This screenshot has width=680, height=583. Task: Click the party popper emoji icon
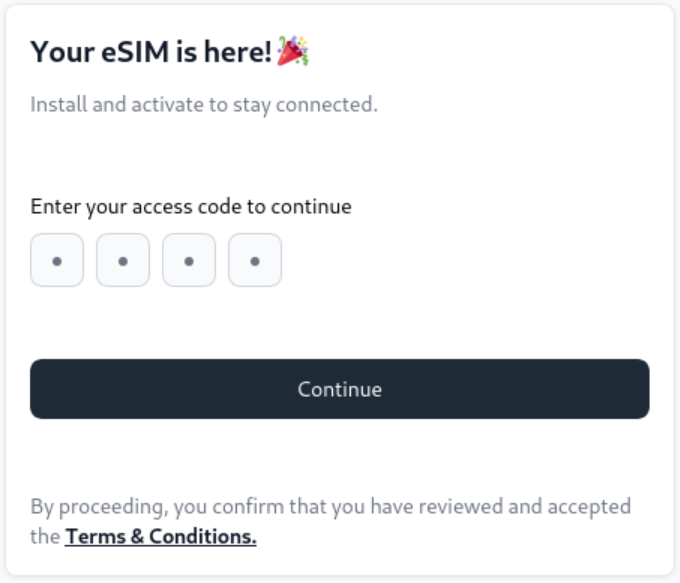(293, 51)
